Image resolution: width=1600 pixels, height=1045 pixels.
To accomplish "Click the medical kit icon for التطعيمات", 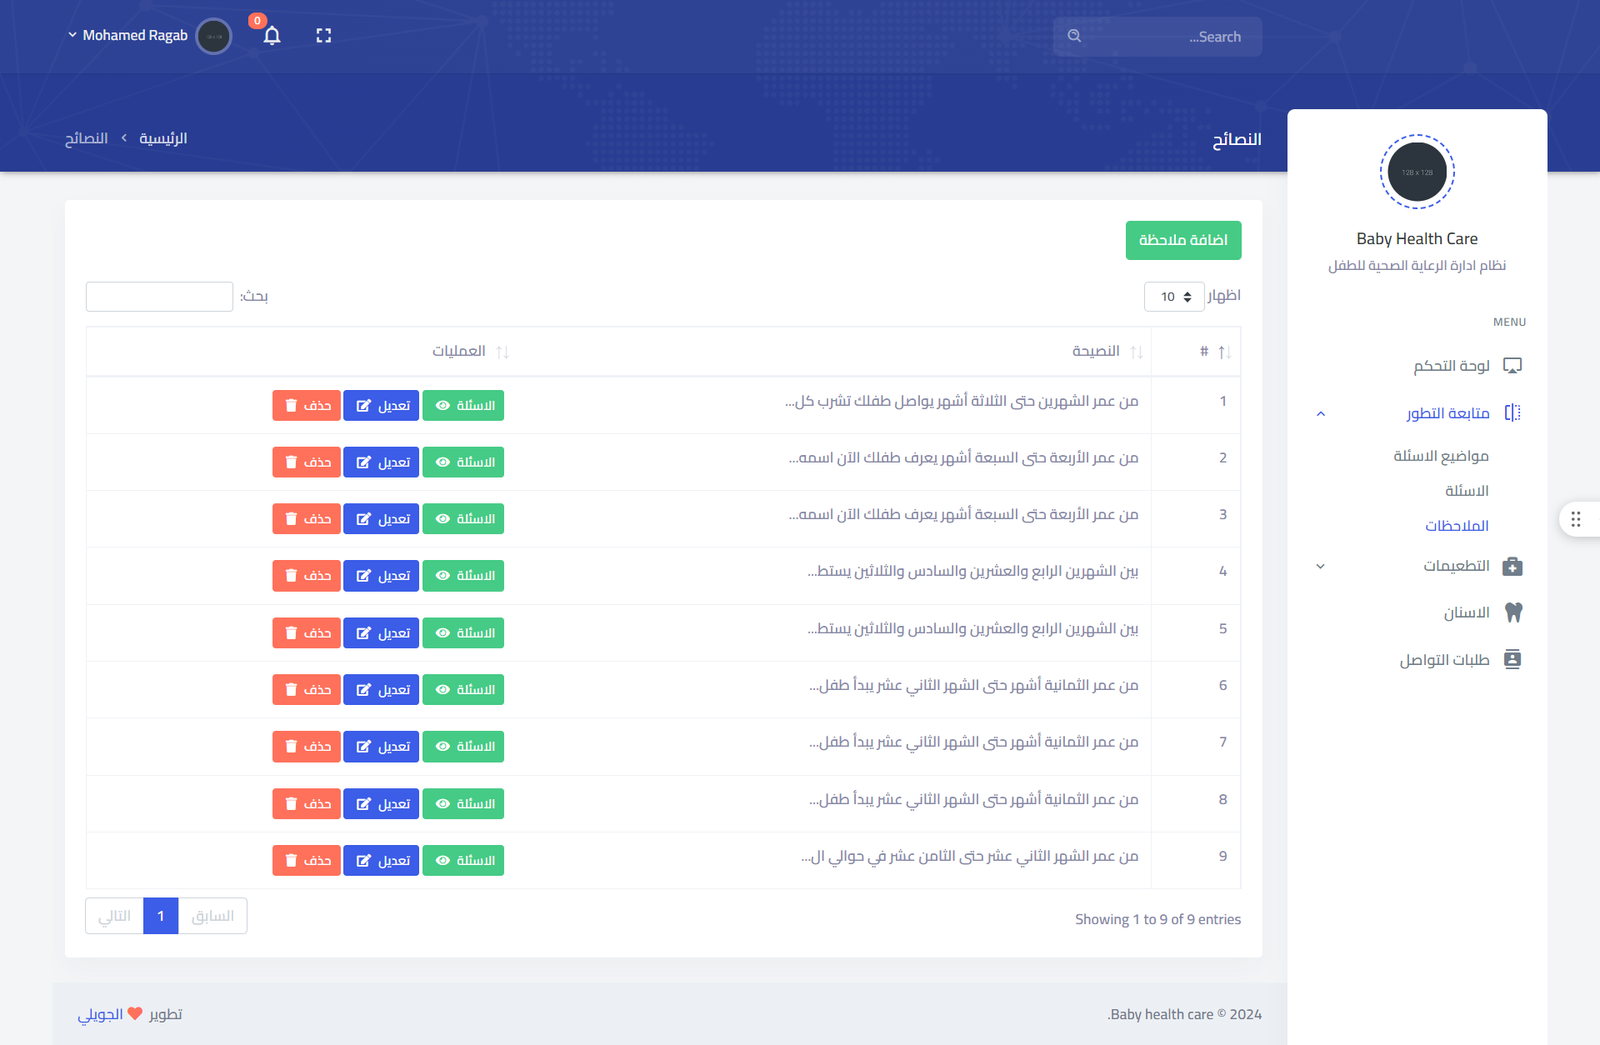I will tap(1512, 566).
